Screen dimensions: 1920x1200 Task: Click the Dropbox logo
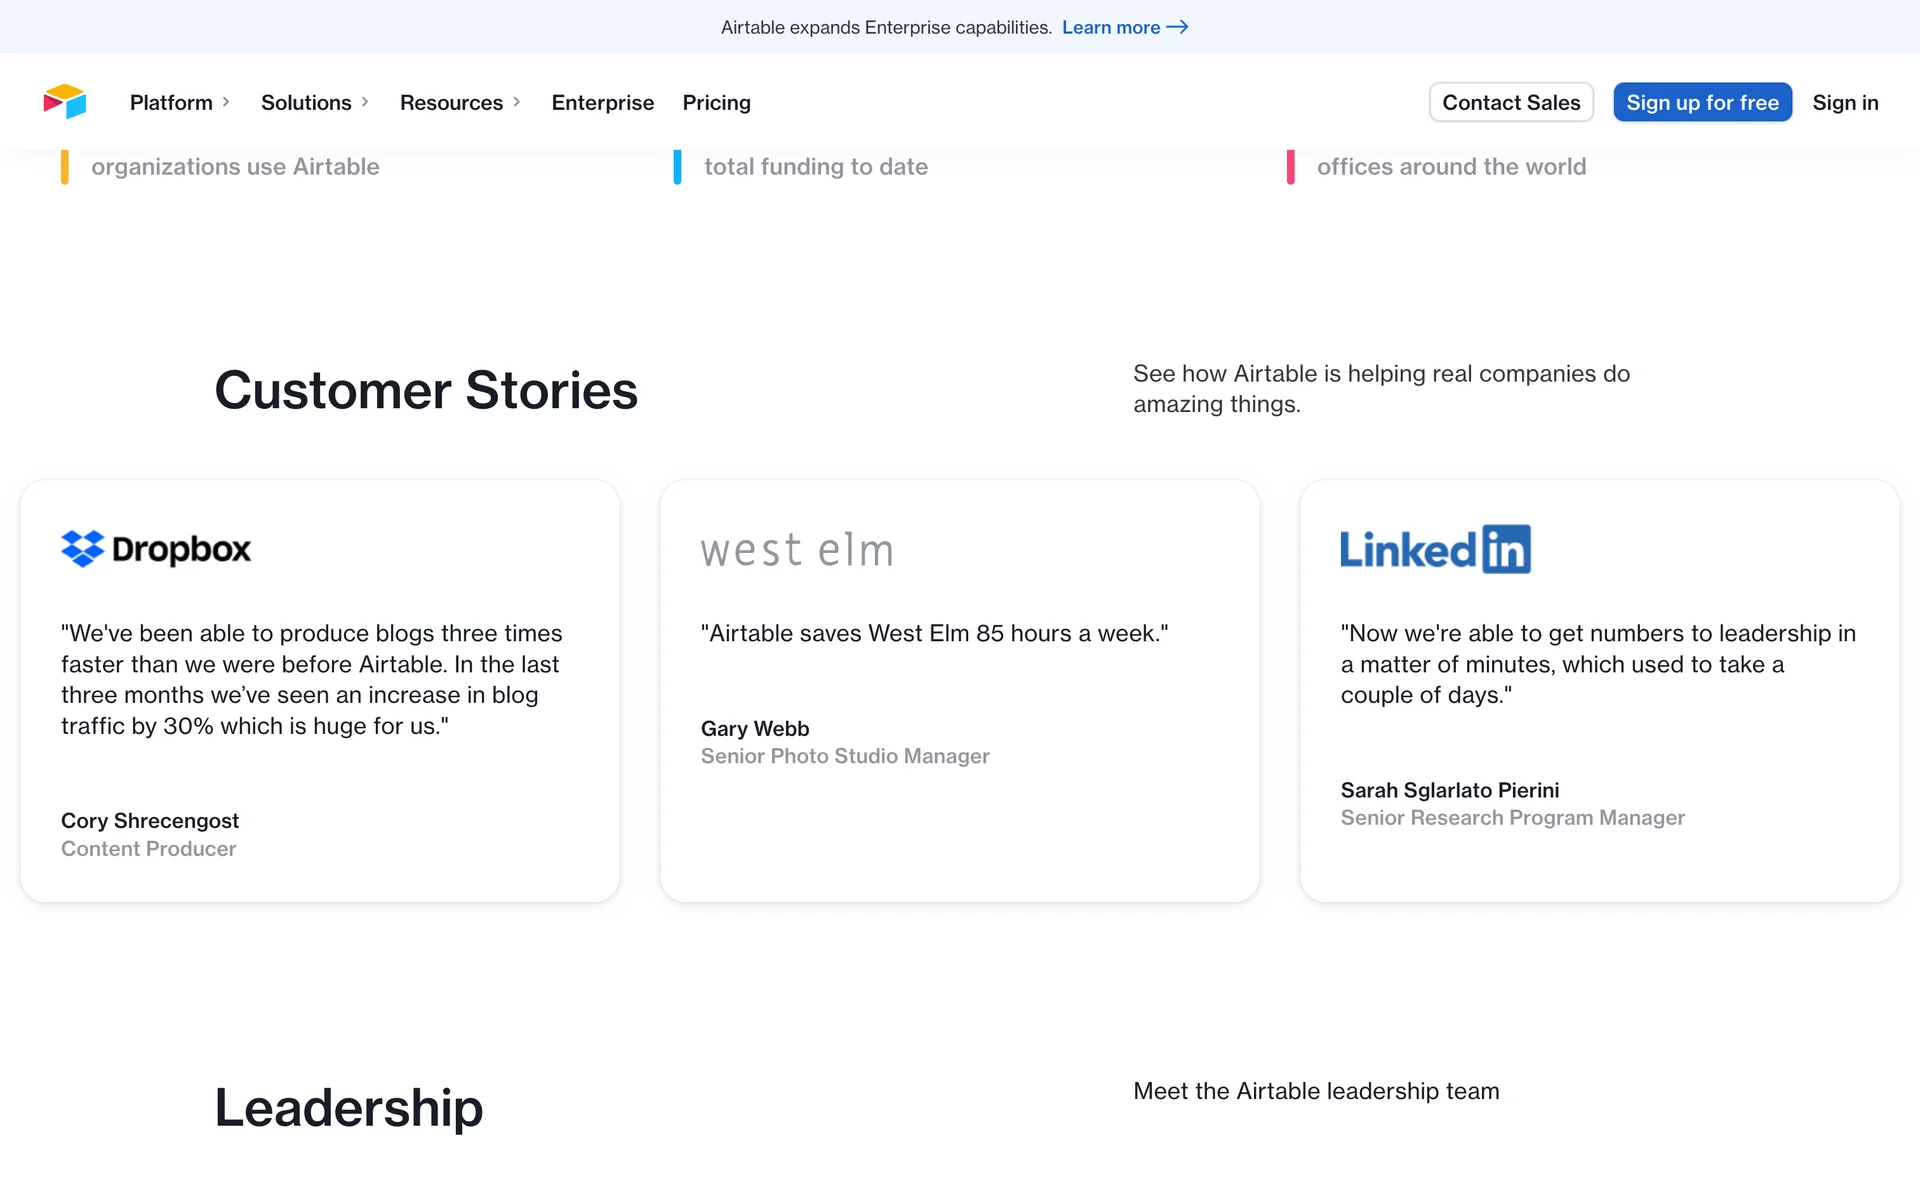(156, 549)
